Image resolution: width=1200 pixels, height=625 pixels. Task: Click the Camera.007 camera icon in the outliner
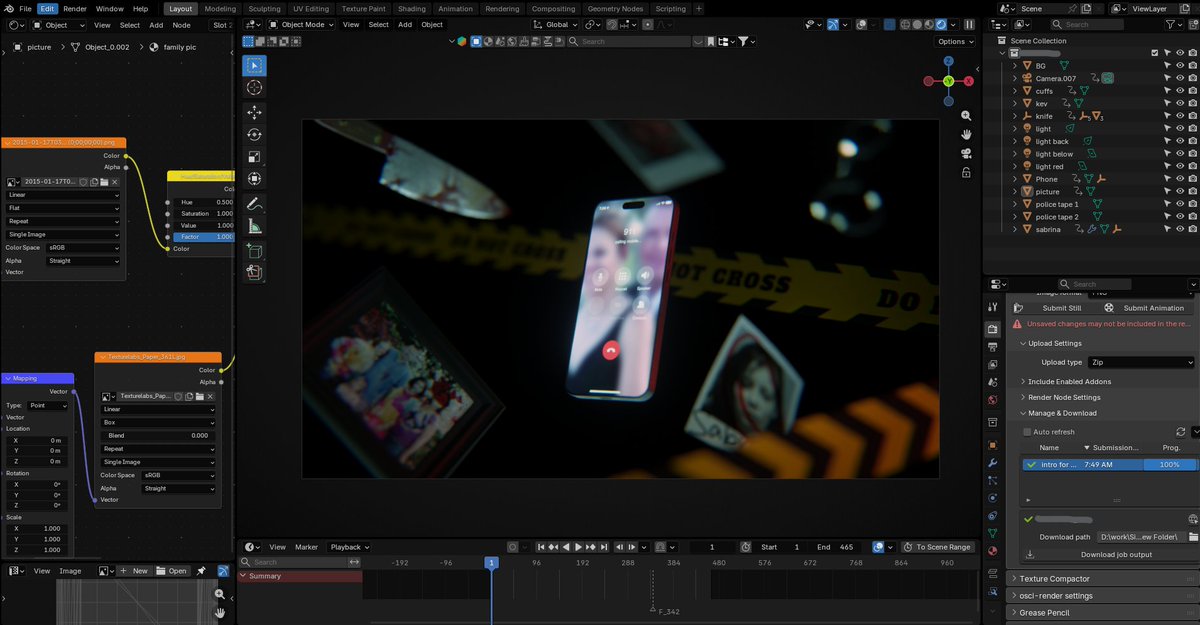(x=1027, y=78)
